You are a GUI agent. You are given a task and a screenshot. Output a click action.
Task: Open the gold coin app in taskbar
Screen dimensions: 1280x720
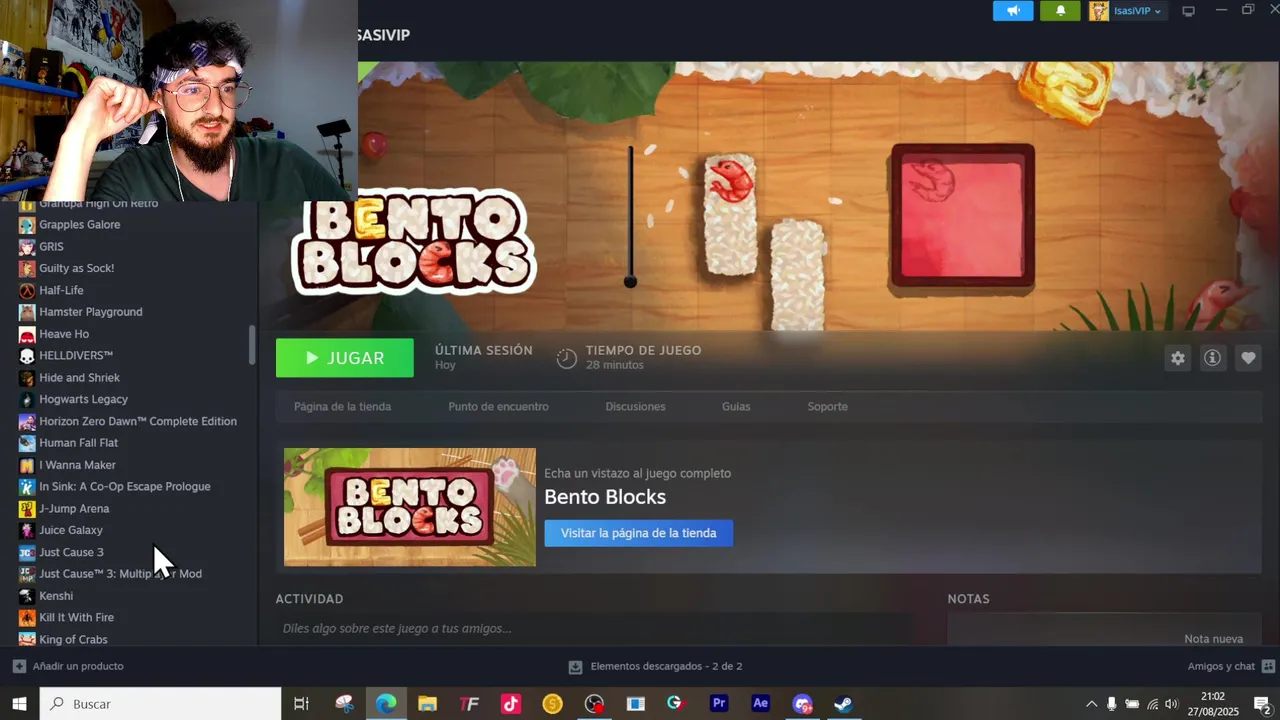[x=552, y=704]
